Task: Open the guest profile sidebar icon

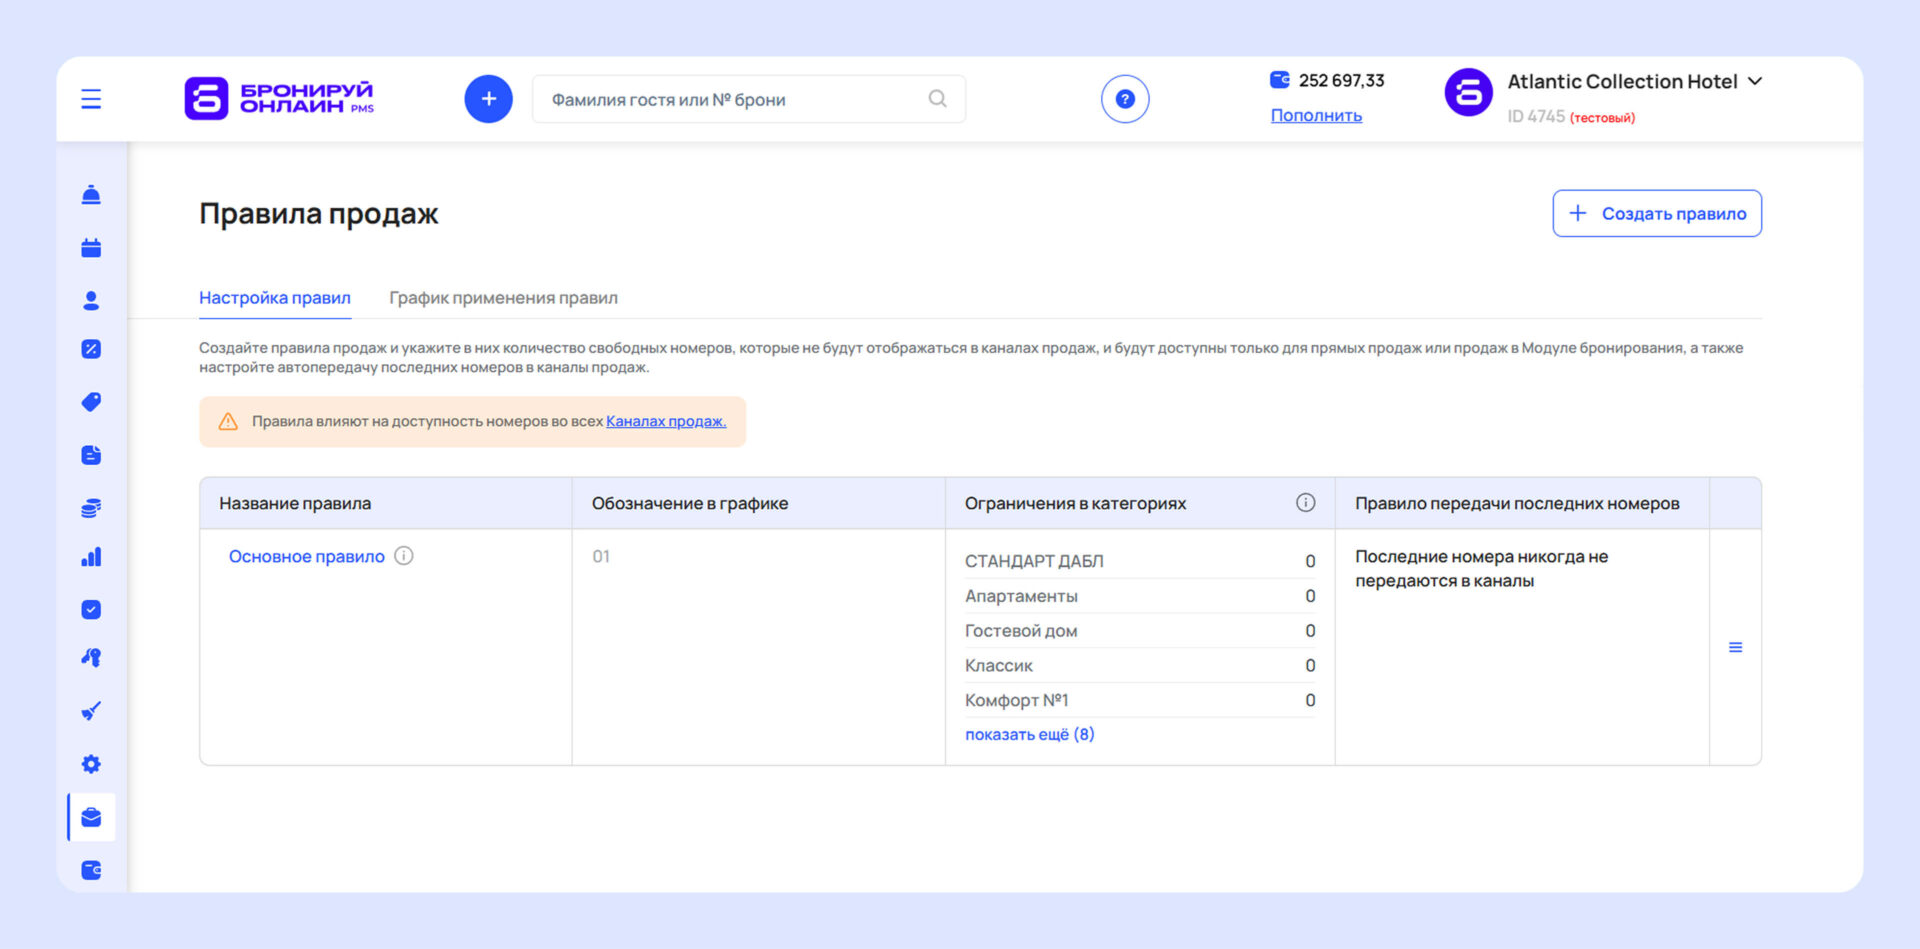Action: pos(91,300)
